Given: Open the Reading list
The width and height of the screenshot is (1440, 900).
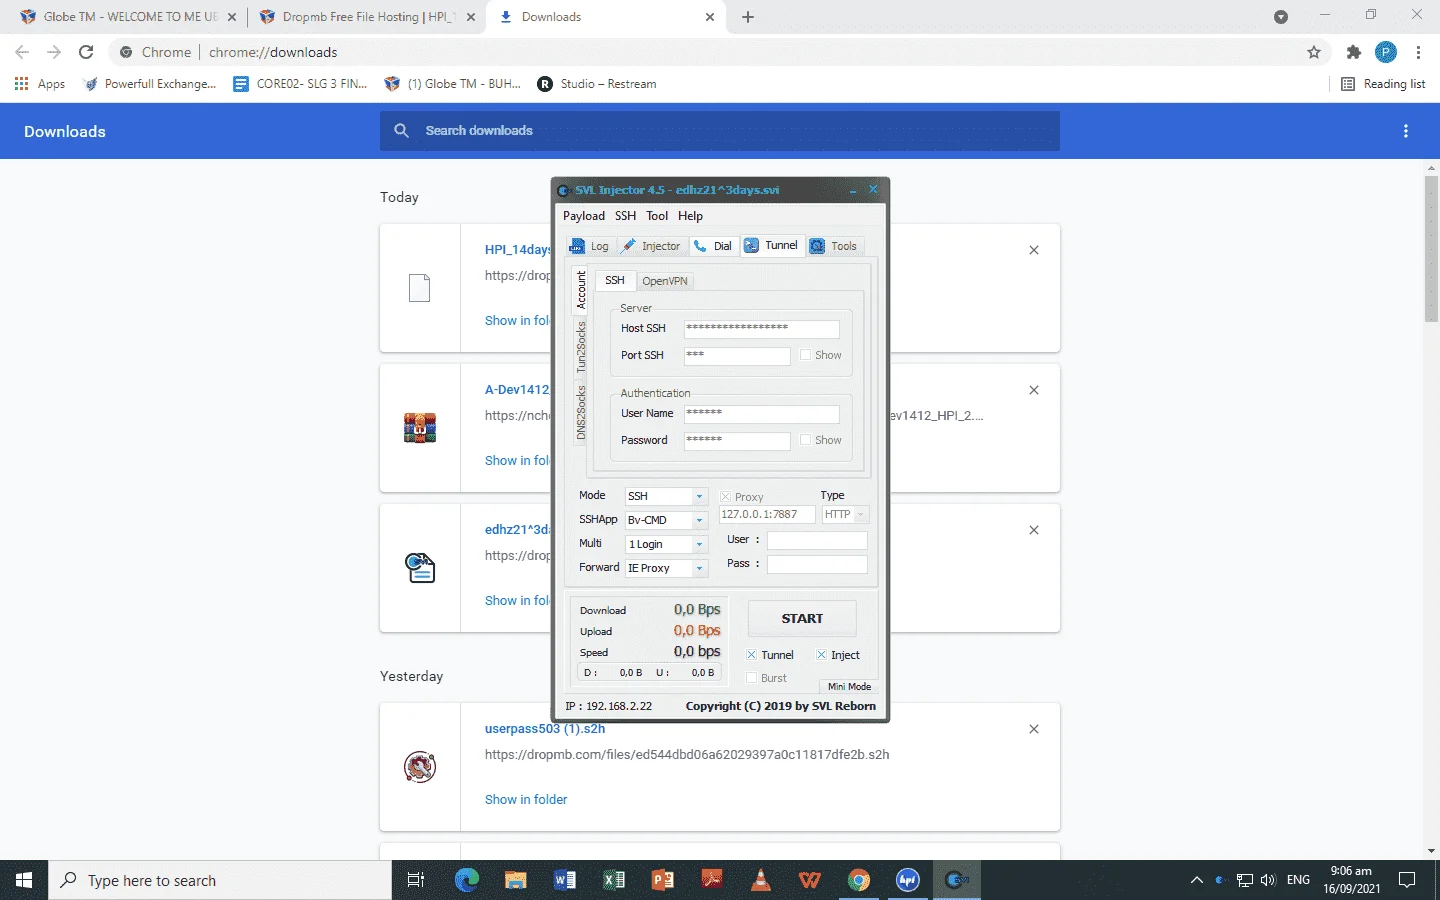Looking at the screenshot, I should pos(1383,84).
